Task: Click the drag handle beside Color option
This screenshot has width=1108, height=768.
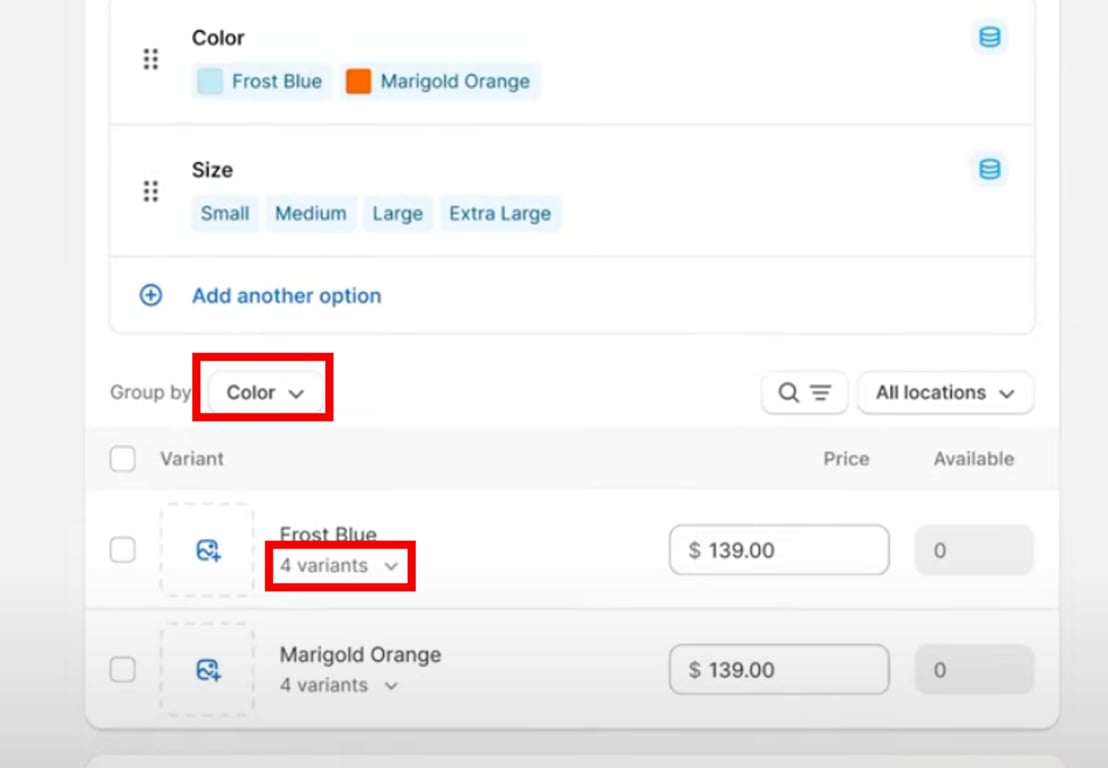Action: coord(151,59)
